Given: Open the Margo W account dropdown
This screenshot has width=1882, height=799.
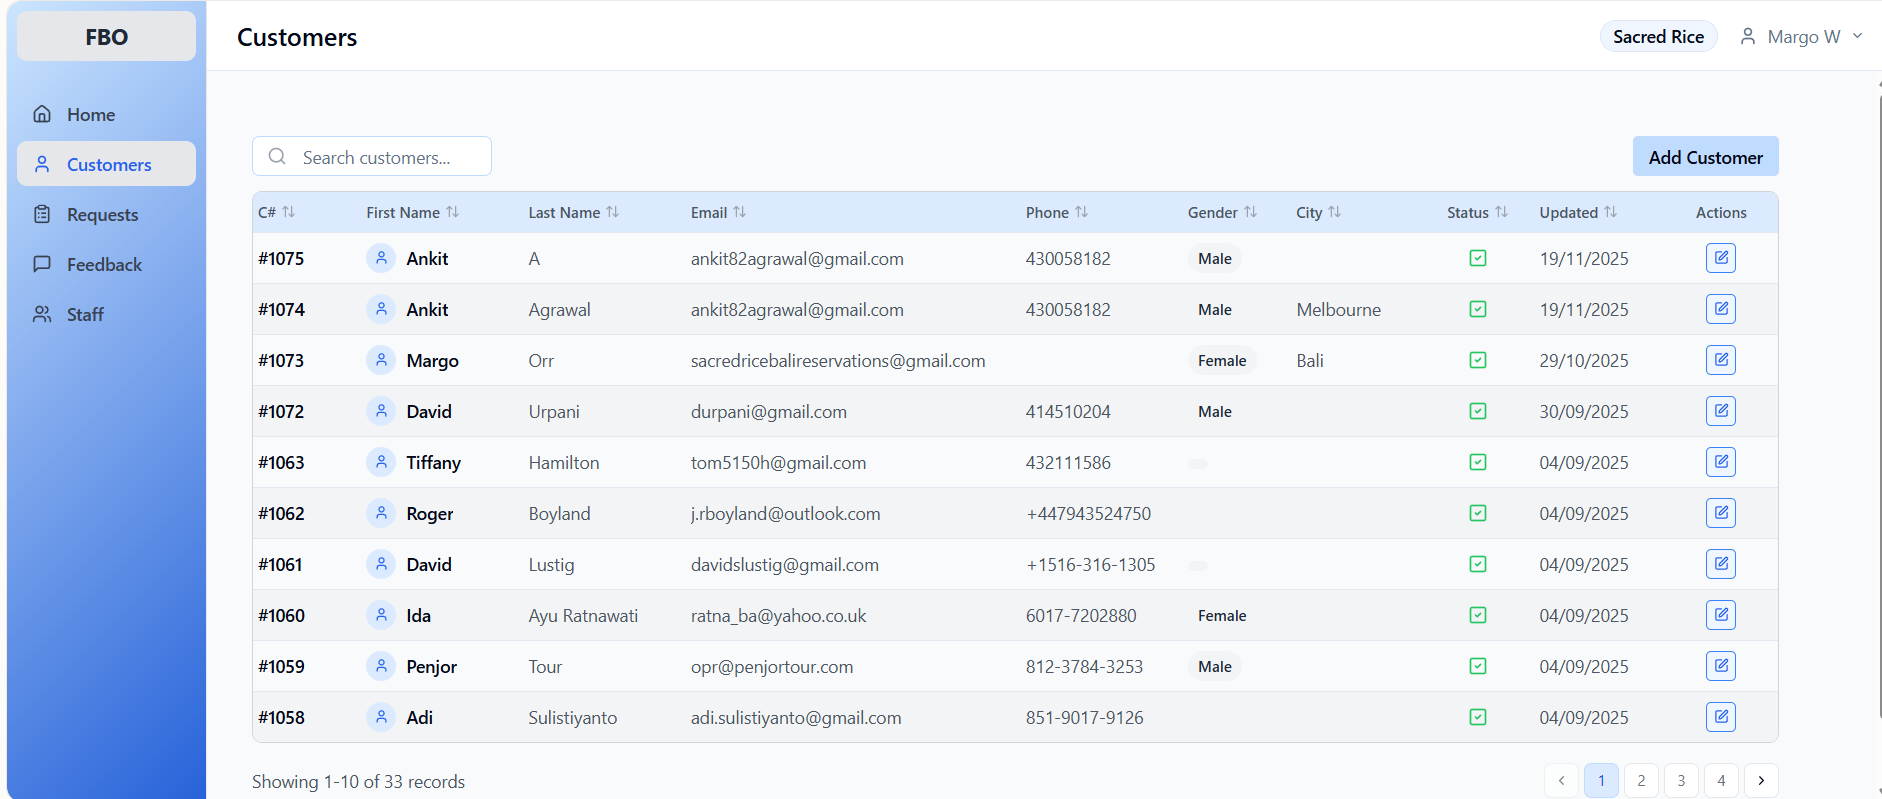Looking at the screenshot, I should tap(1802, 36).
